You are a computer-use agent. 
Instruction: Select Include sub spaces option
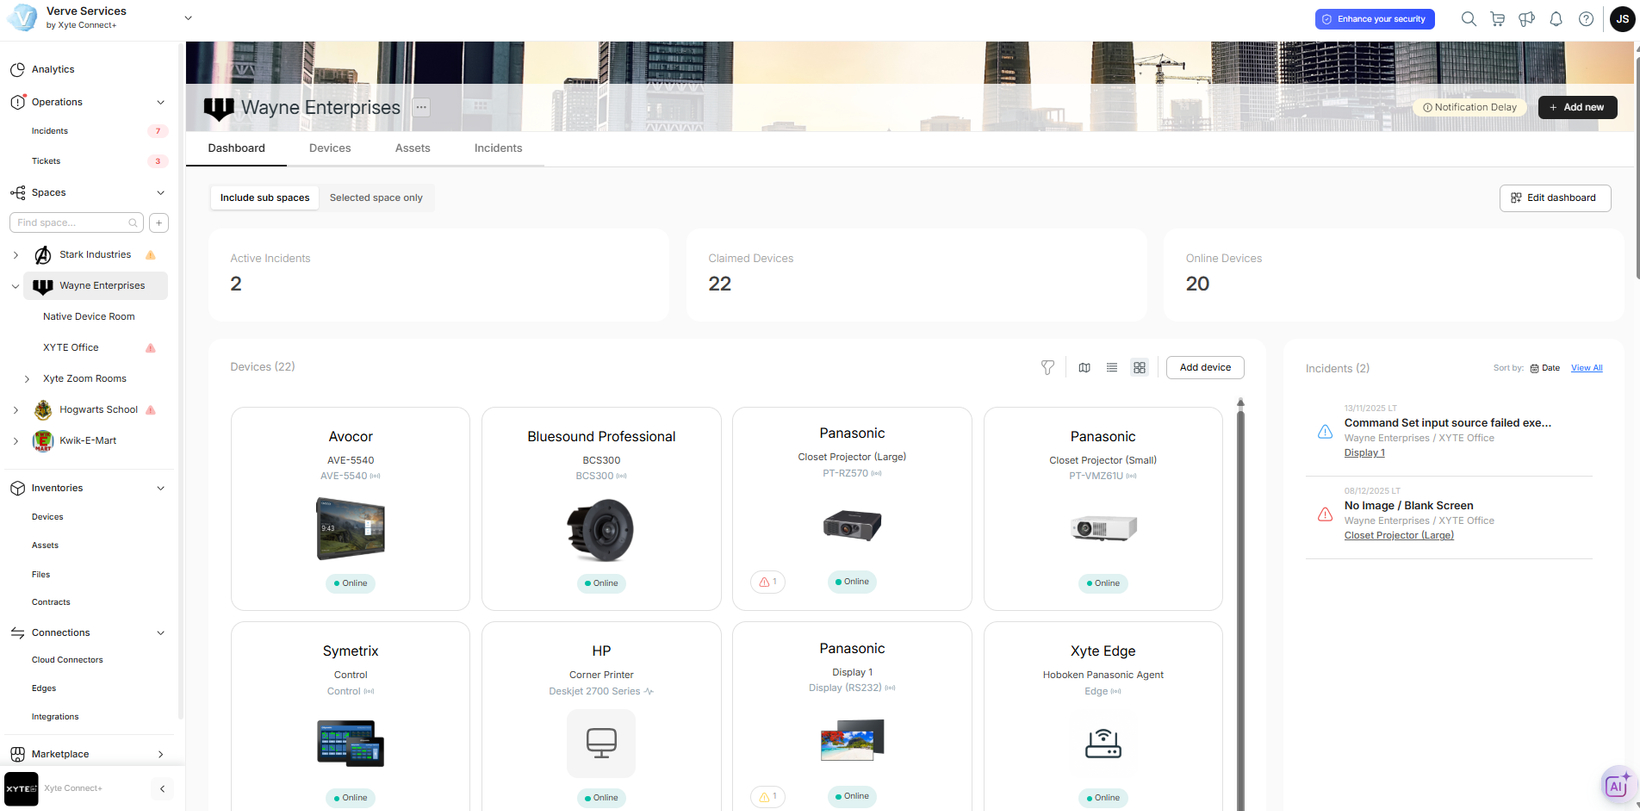pyautogui.click(x=265, y=198)
